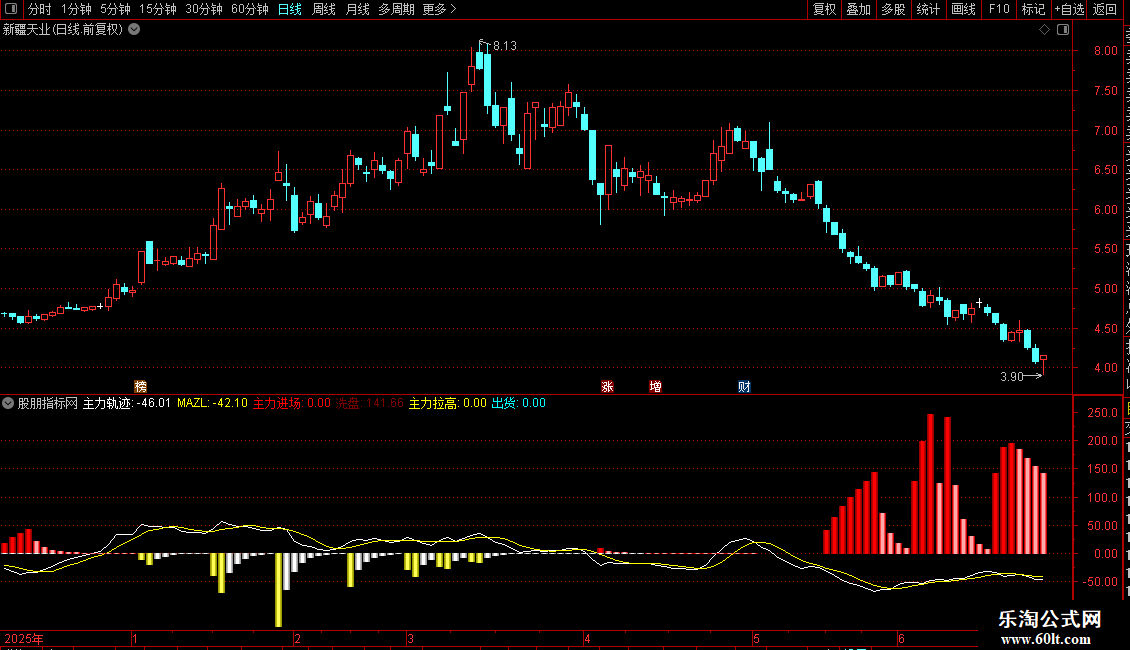Click the 财 event marker

[x=744, y=387]
